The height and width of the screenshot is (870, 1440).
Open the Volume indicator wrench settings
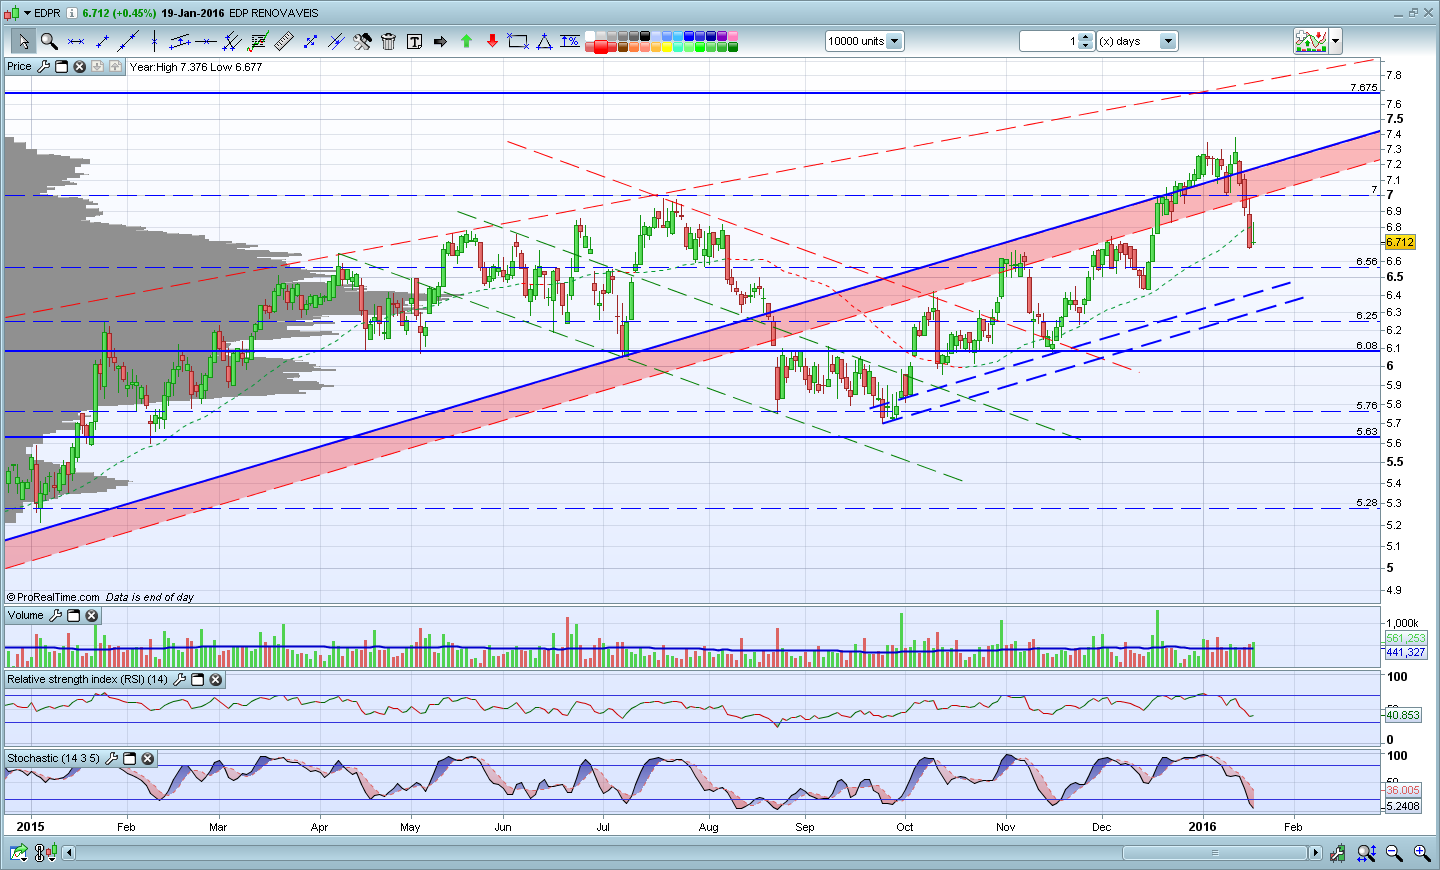(55, 616)
